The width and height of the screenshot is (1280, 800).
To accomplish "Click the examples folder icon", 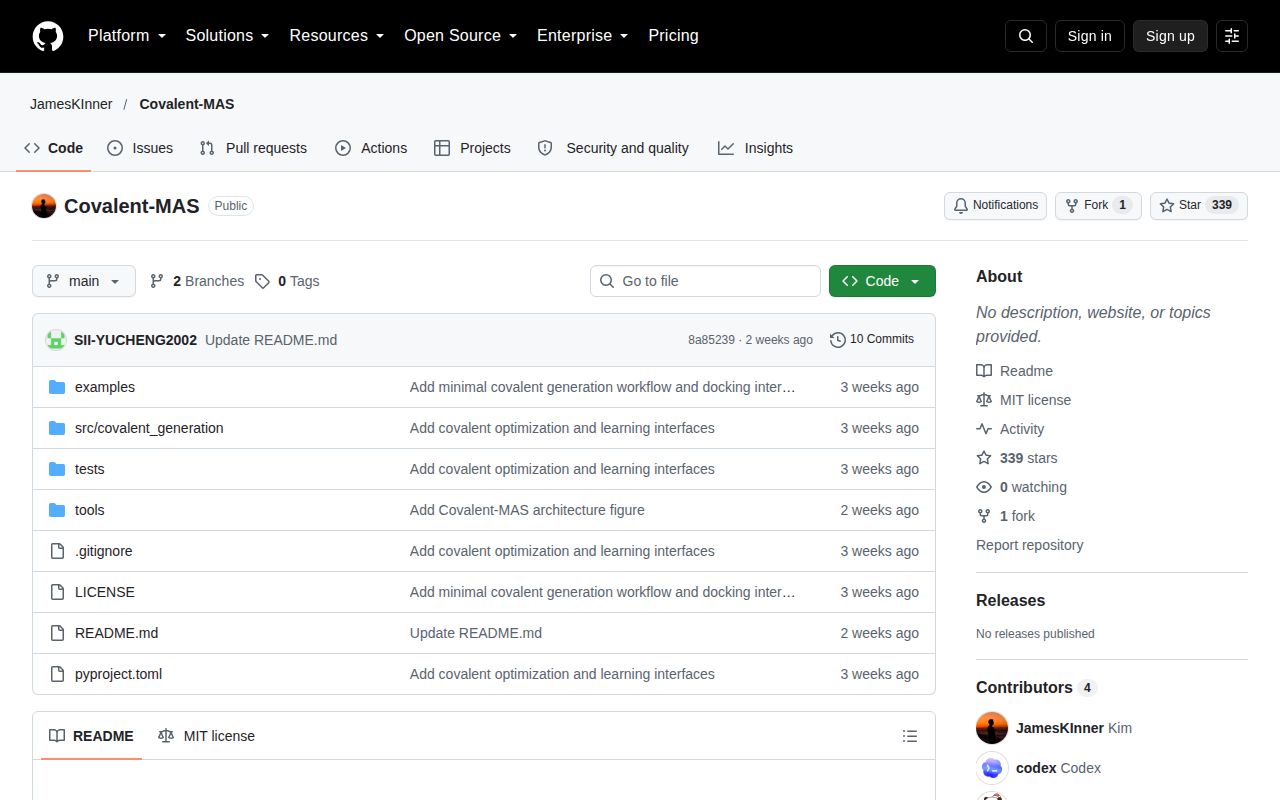I will (57, 387).
